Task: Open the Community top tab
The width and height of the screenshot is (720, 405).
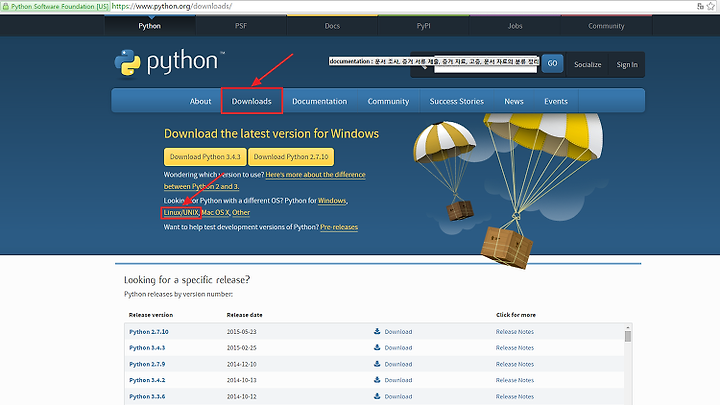Action: (606, 26)
